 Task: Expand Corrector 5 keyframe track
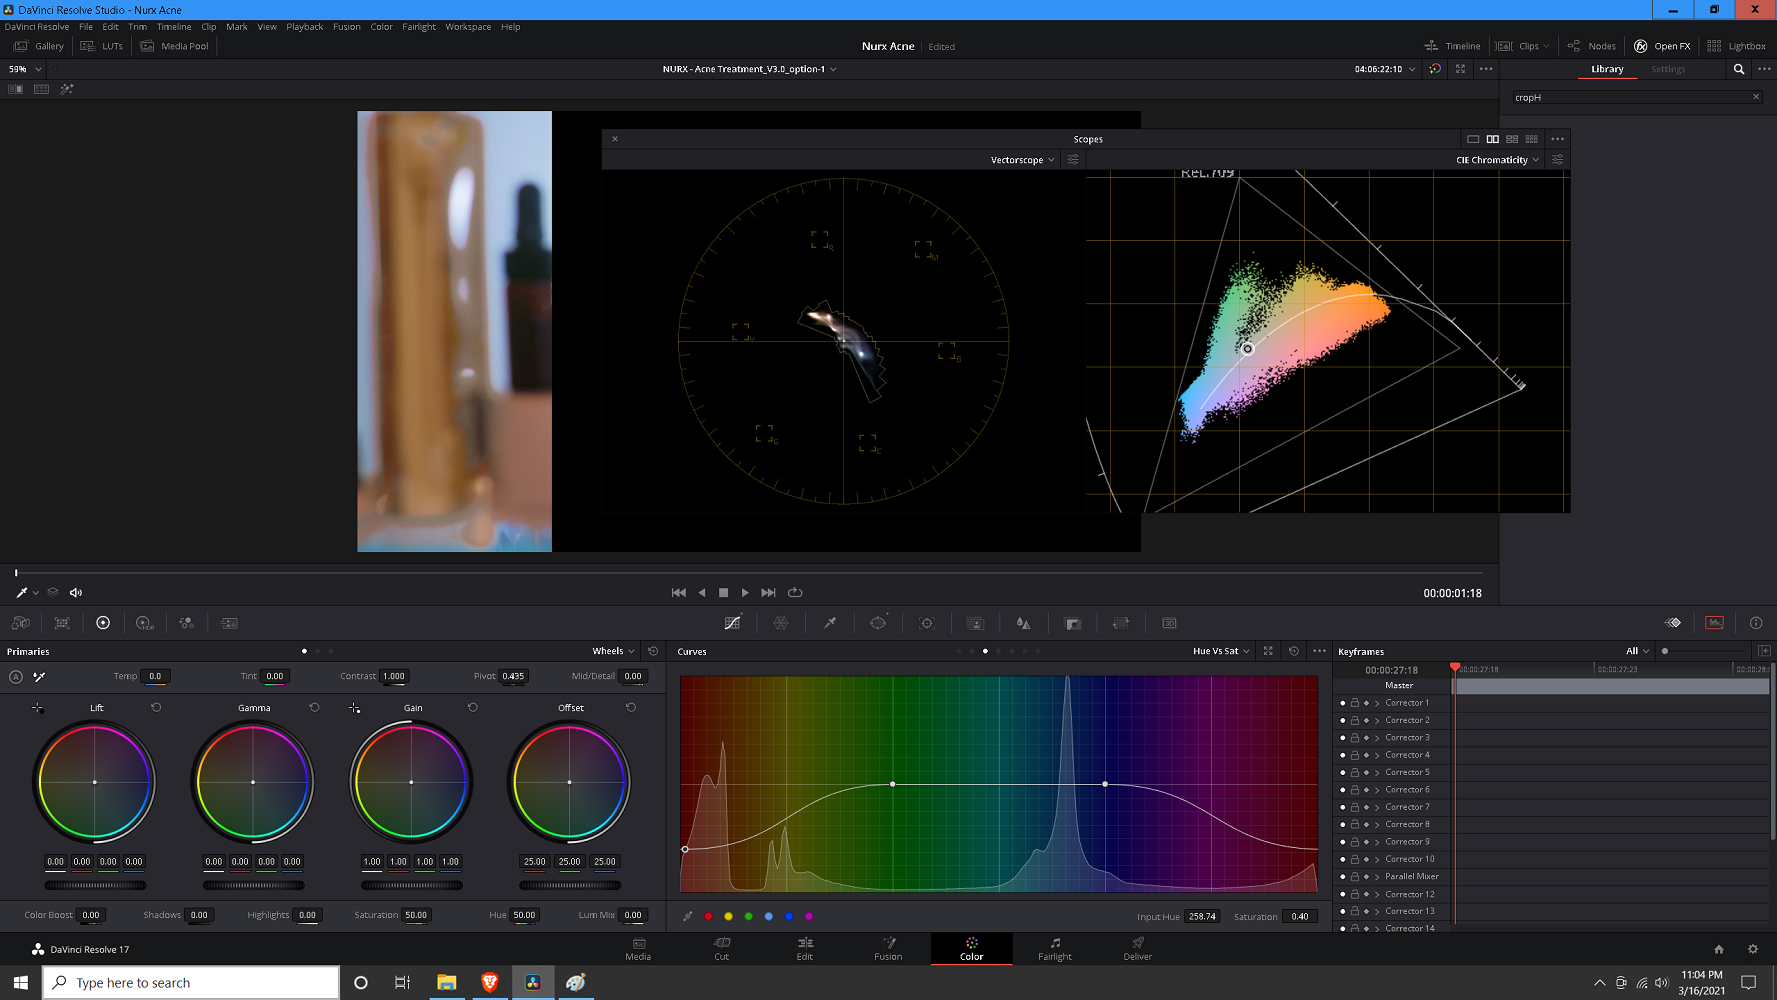pyautogui.click(x=1377, y=772)
